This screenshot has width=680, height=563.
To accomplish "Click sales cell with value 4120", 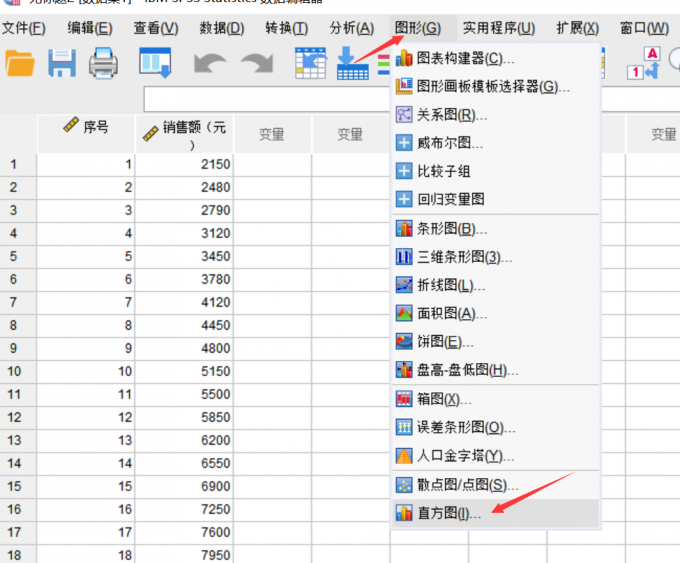I will pyautogui.click(x=184, y=302).
